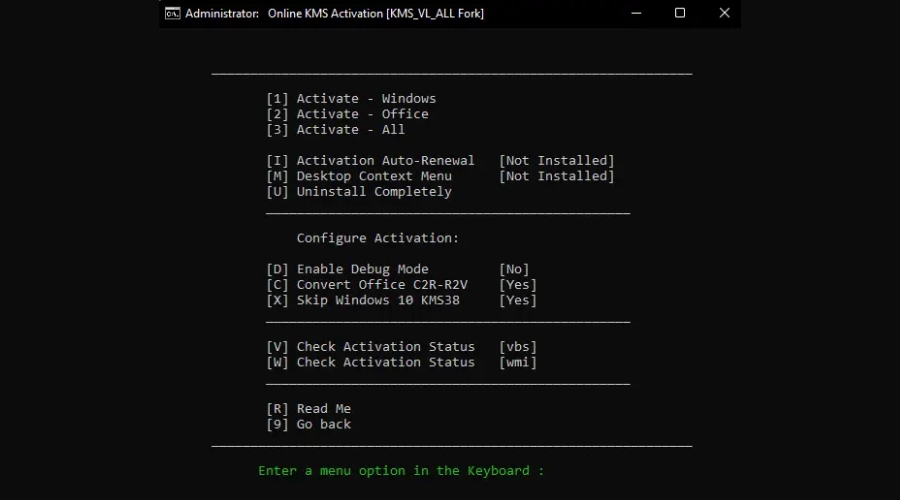This screenshot has height=500, width=900.
Task: Click the '[I] Activation Auto-Renewal' line
Action: [x=370, y=161]
